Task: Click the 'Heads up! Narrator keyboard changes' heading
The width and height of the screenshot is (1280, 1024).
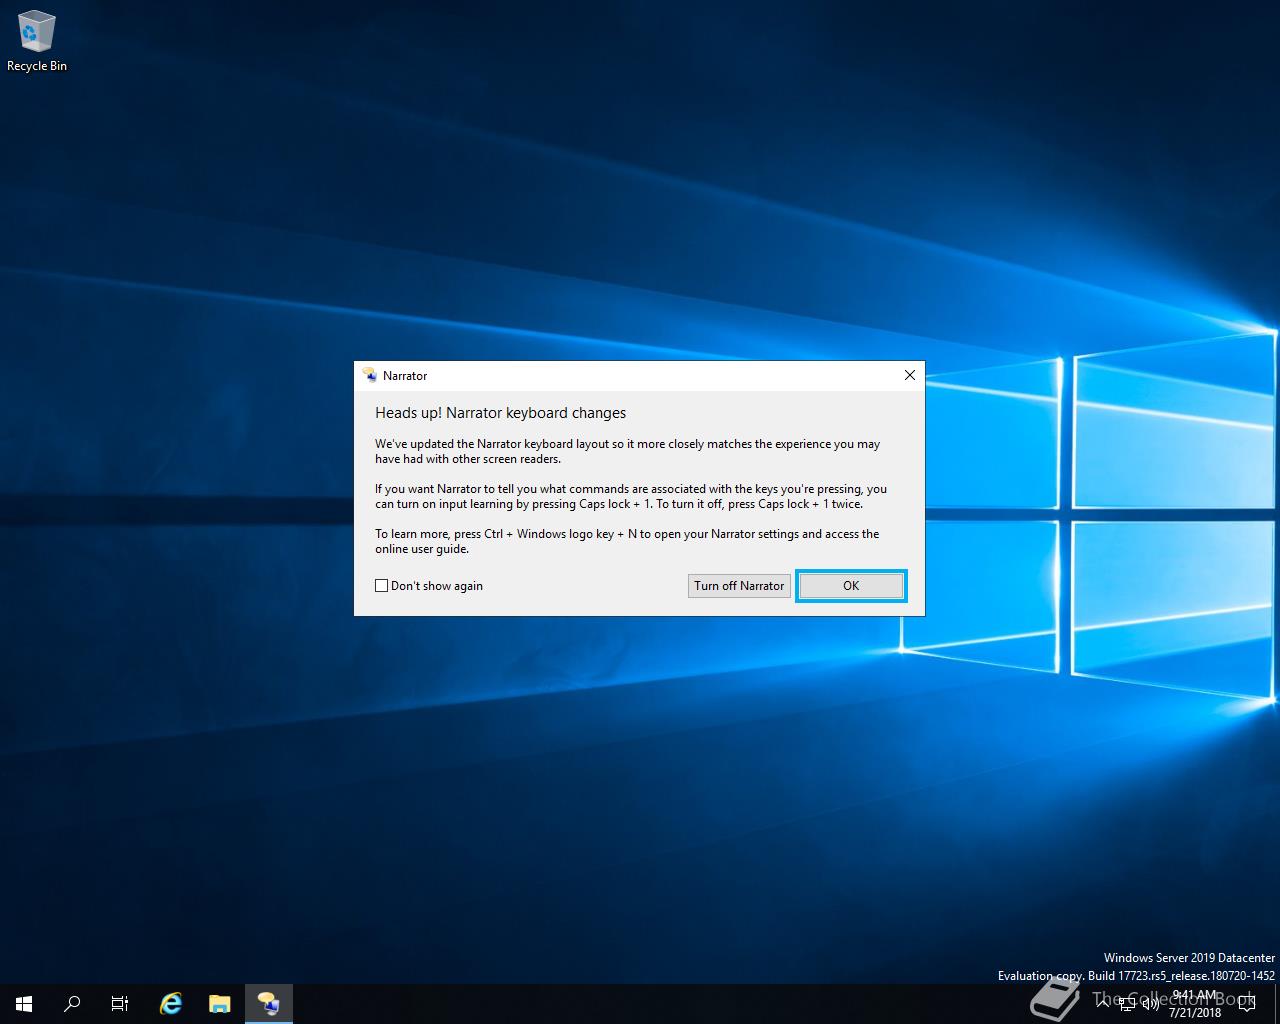Action: [500, 413]
